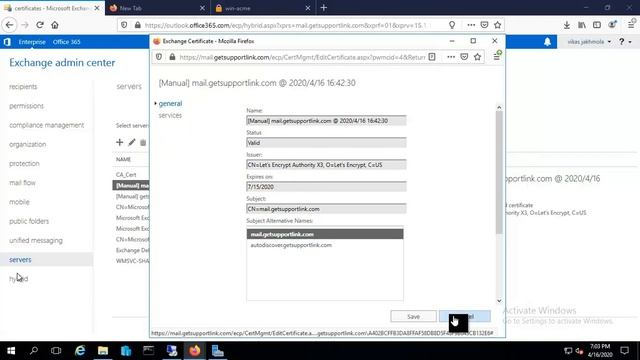Toggle reader view in popup address bar
The height and width of the screenshot is (360, 640).
(x=432, y=57)
